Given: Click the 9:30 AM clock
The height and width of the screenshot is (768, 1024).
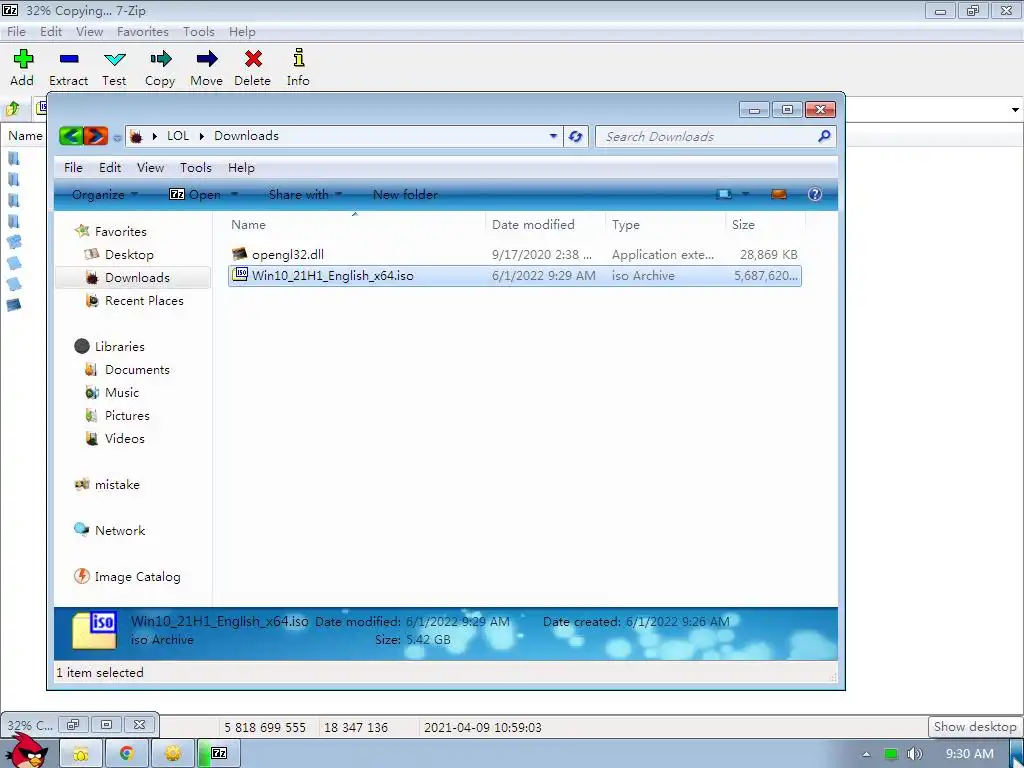Looking at the screenshot, I should [x=969, y=754].
